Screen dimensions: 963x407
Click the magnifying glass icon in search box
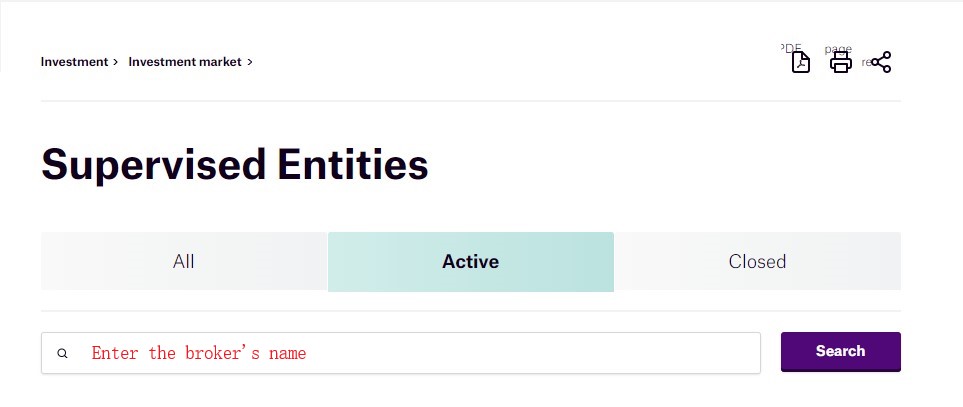tap(63, 353)
